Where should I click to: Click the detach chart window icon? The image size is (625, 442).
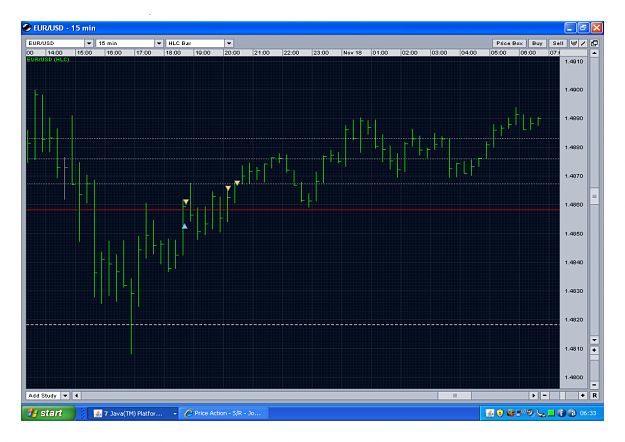point(594,43)
